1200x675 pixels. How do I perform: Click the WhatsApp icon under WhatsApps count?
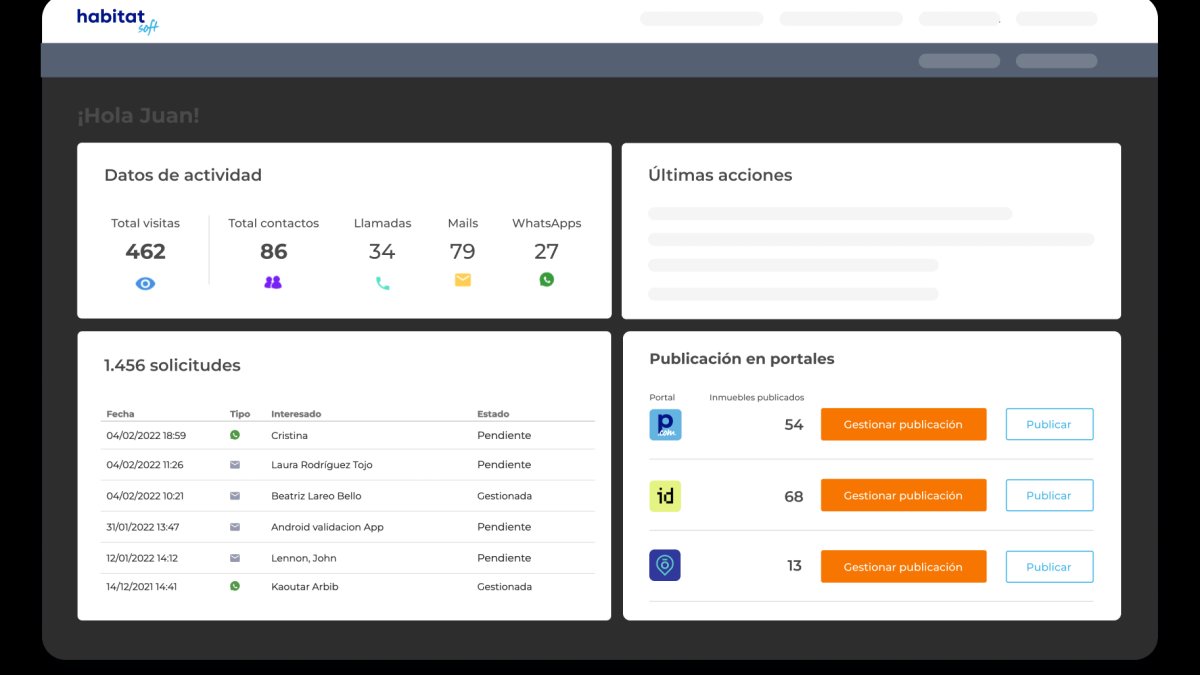[546, 280]
